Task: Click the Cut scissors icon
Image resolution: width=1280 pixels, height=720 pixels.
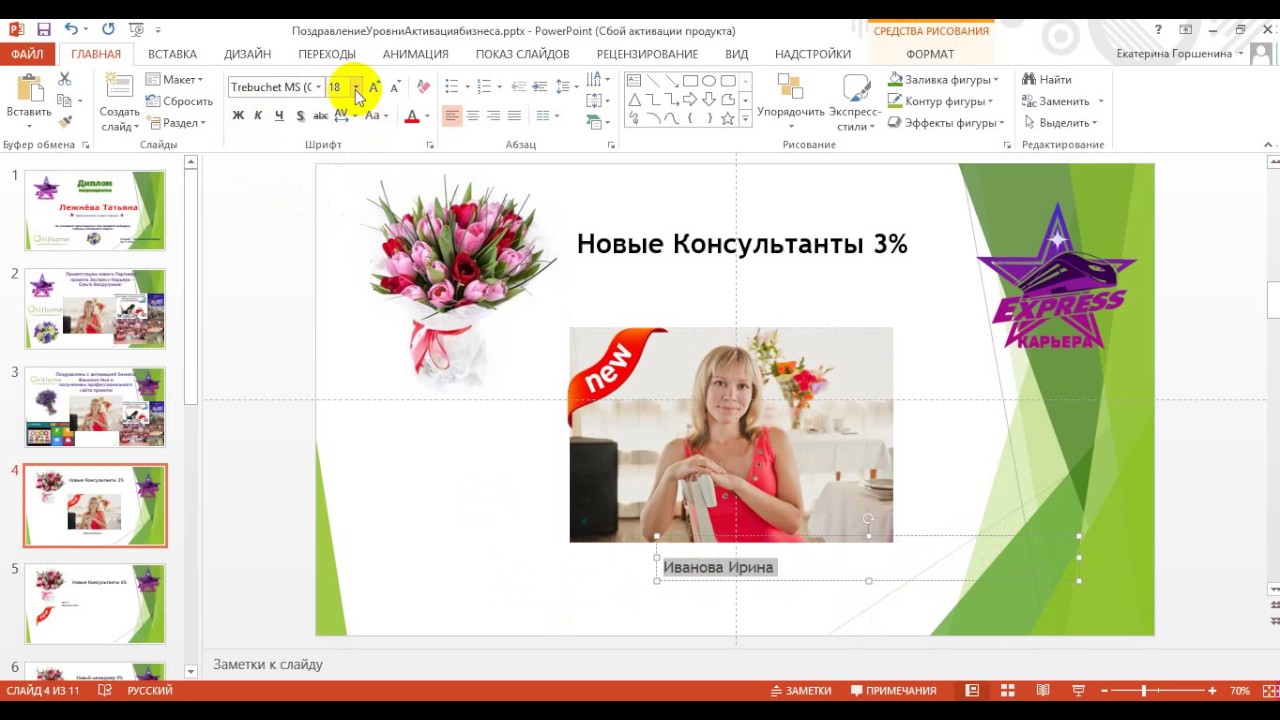Action: 65,79
